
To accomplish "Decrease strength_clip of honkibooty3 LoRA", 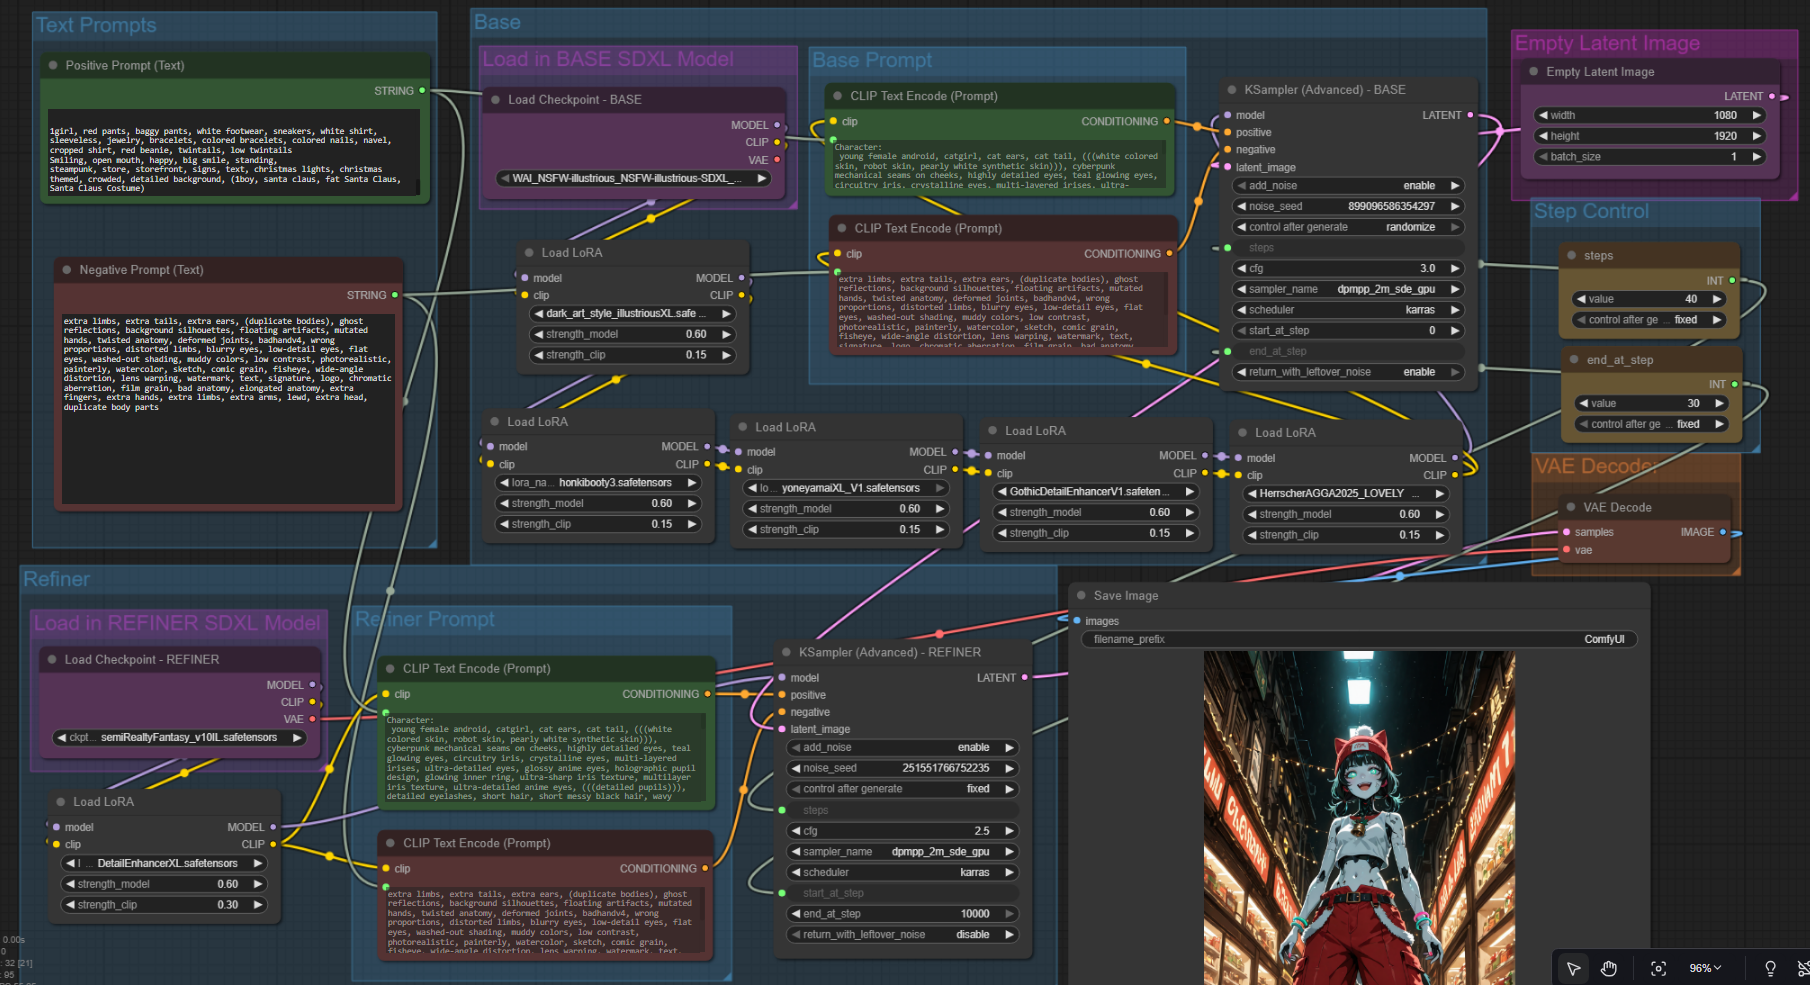I will 504,524.
